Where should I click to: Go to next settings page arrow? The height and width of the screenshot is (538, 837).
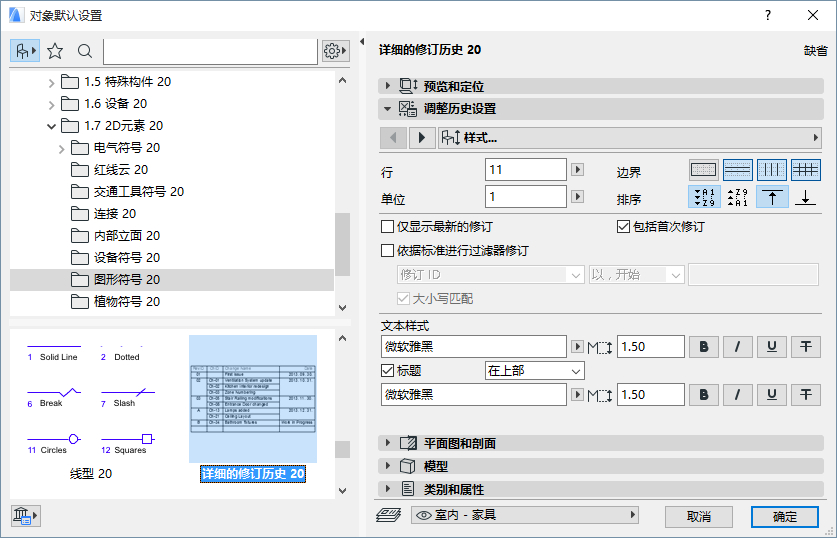tap(422, 138)
